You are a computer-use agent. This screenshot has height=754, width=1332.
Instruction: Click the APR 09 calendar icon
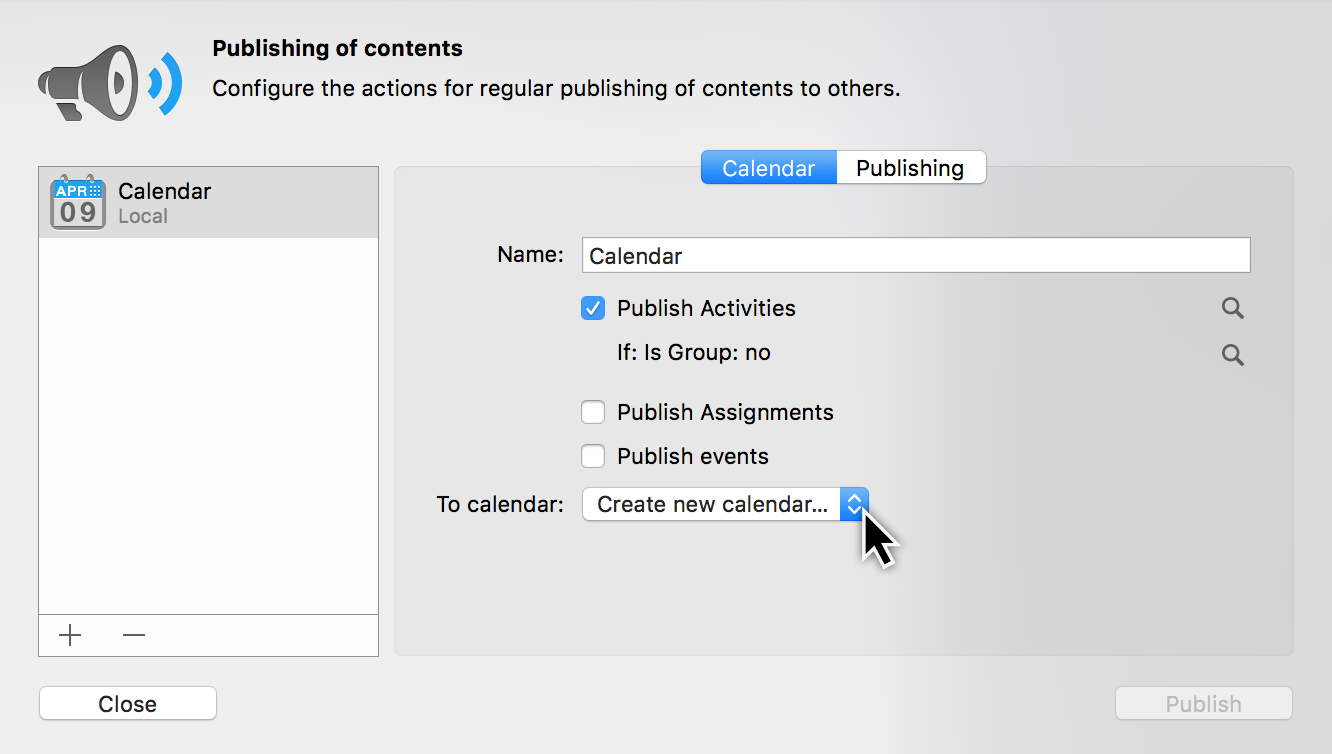click(77, 201)
